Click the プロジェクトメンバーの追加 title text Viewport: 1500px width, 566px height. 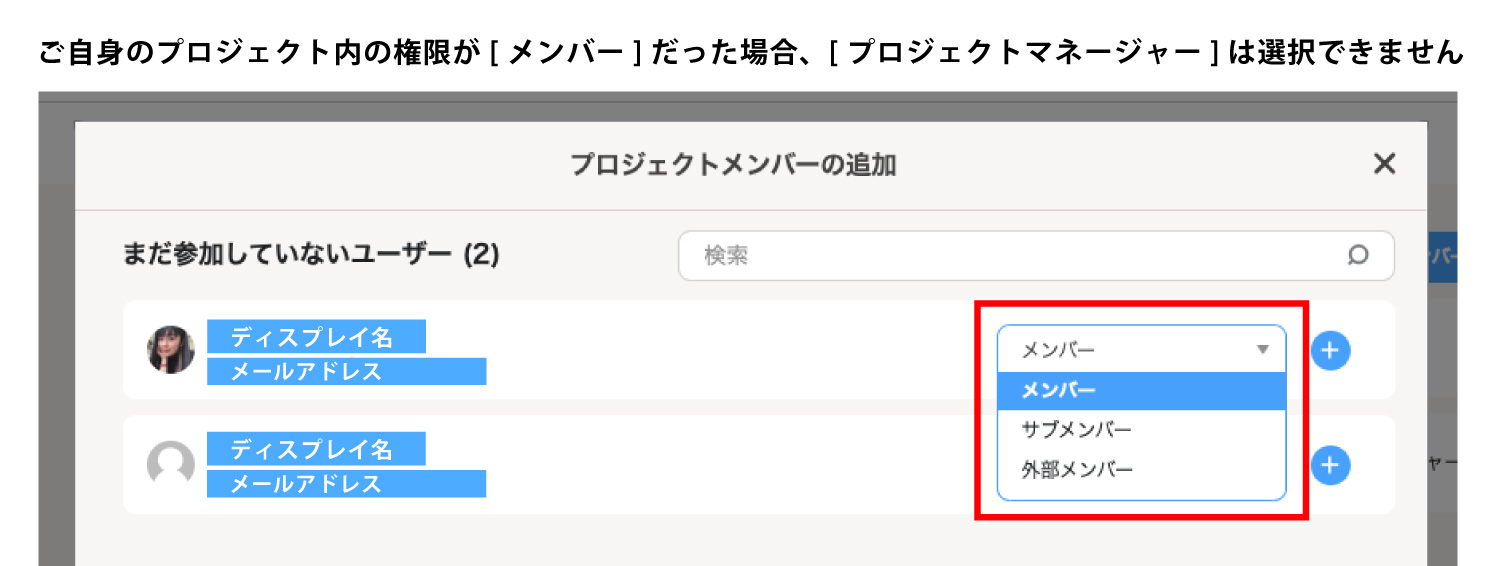732,165
